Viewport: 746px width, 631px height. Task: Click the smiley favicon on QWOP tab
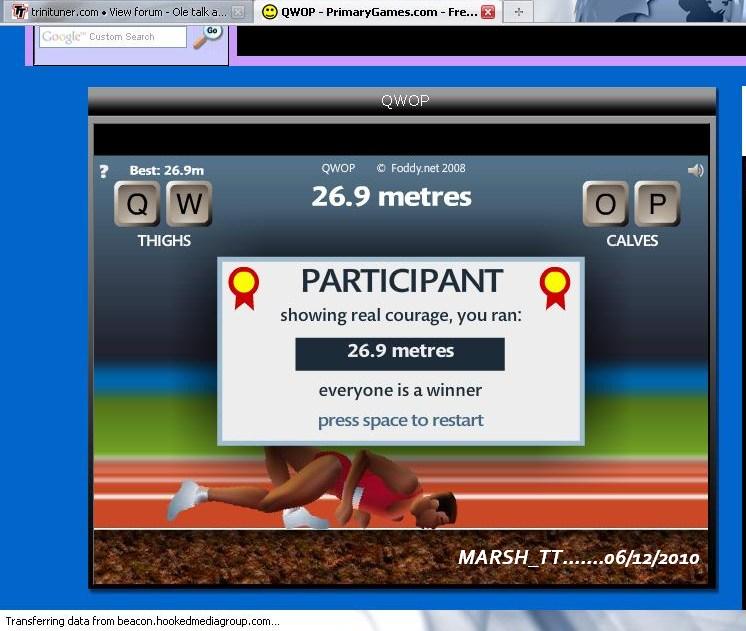click(x=270, y=12)
